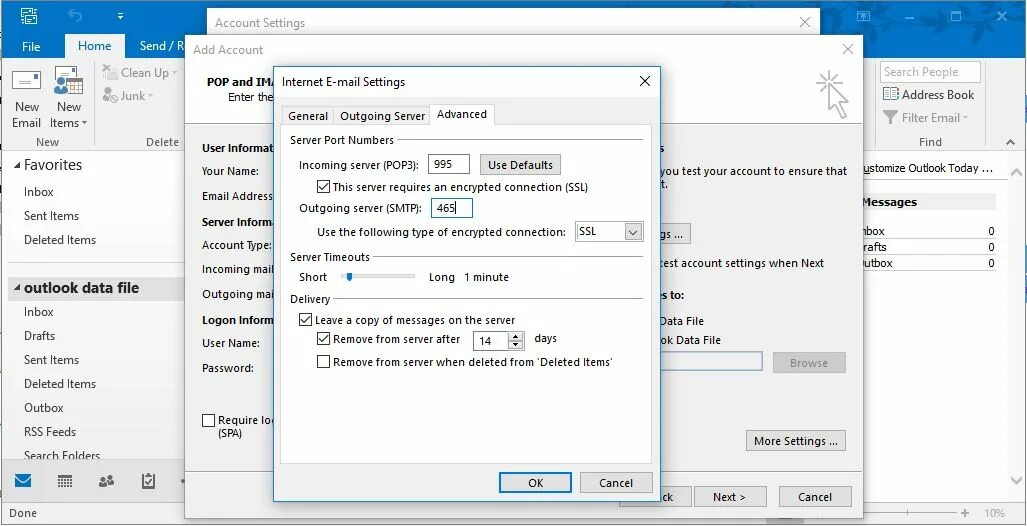Screen dimensions: 1027x526
Task: Open Drafts under outlook data file
Action: coord(39,335)
